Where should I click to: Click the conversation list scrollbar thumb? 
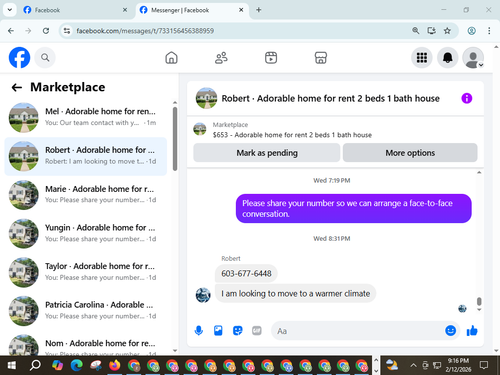tap(175, 138)
